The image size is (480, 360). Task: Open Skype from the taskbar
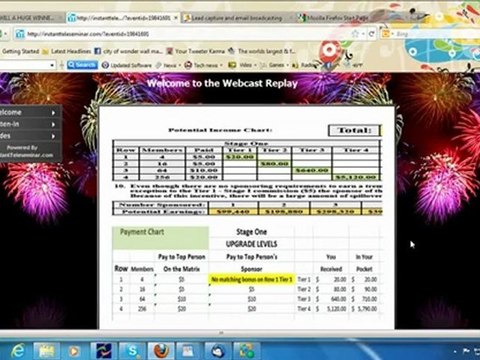132,351
